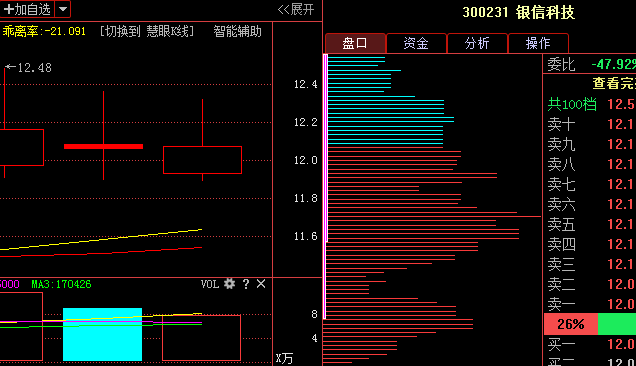Select the 卖八 order row
The height and width of the screenshot is (366, 636).
click(x=590, y=164)
